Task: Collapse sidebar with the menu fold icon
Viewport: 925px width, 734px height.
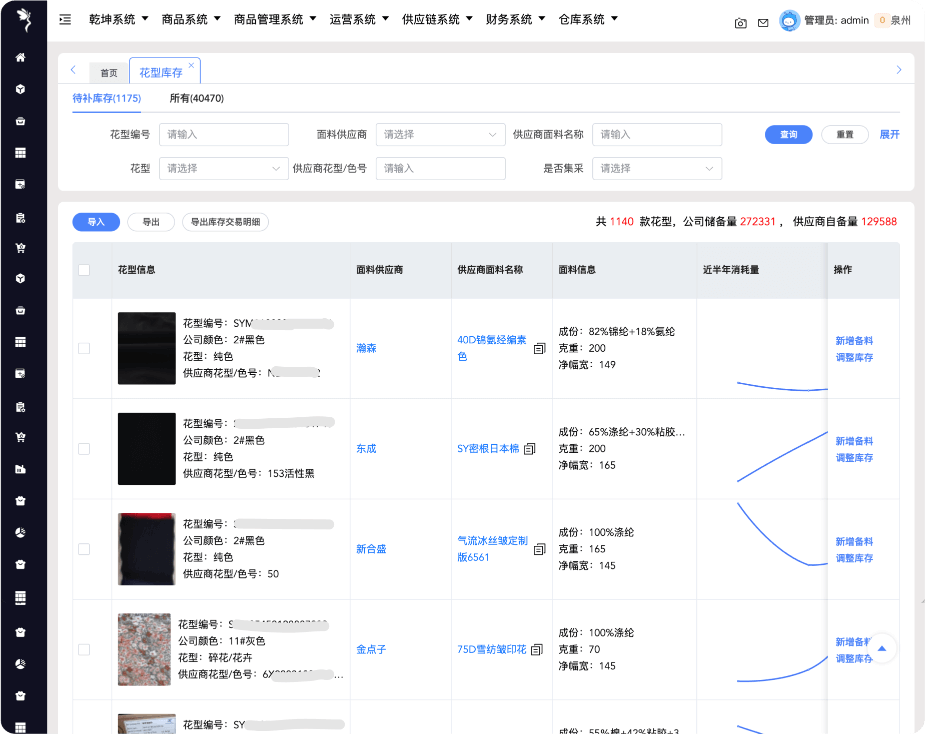Action: (66, 19)
